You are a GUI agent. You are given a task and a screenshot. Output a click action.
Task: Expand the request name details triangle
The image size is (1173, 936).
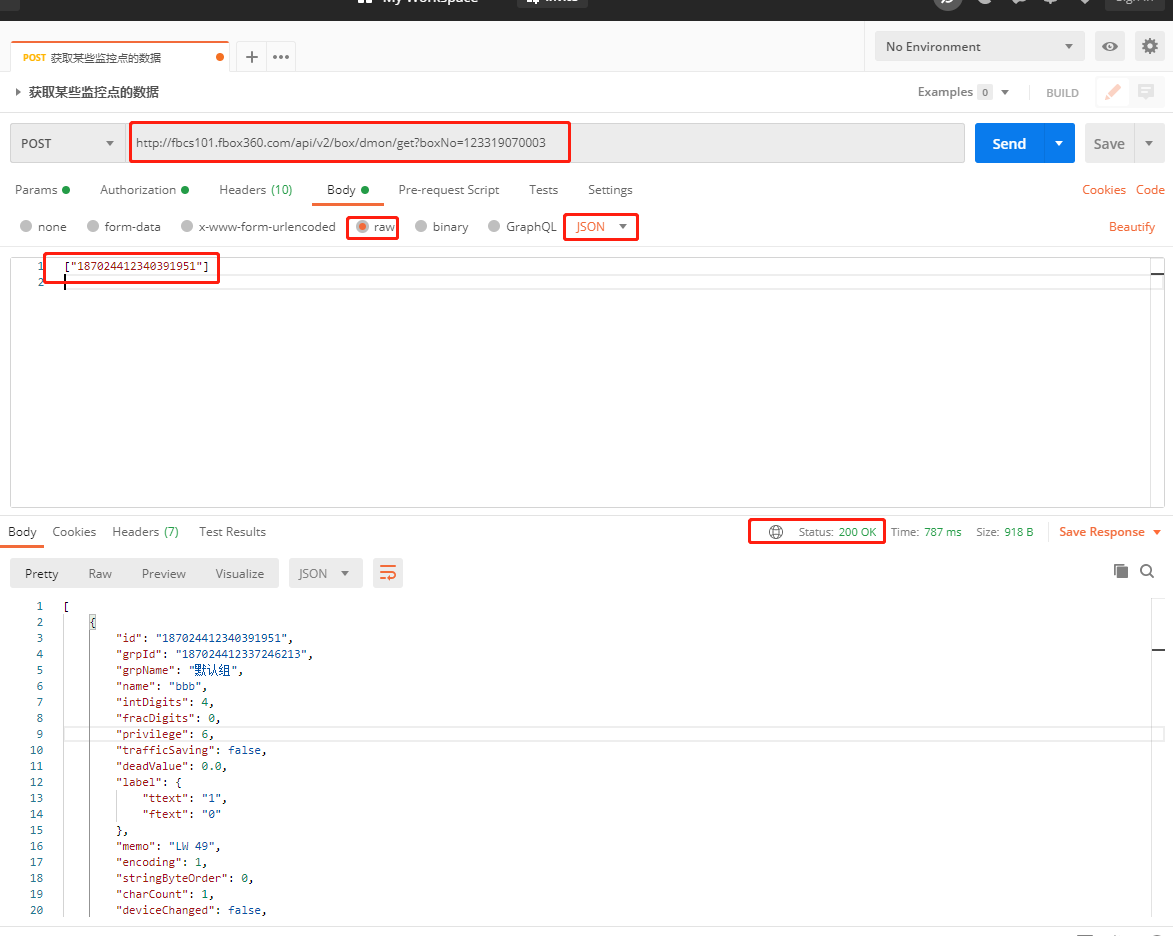click(18, 92)
